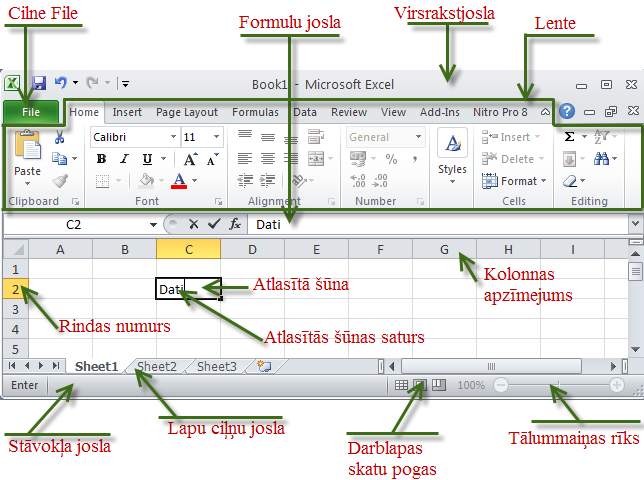Click the green File button
644x480 pixels.
click(x=30, y=113)
